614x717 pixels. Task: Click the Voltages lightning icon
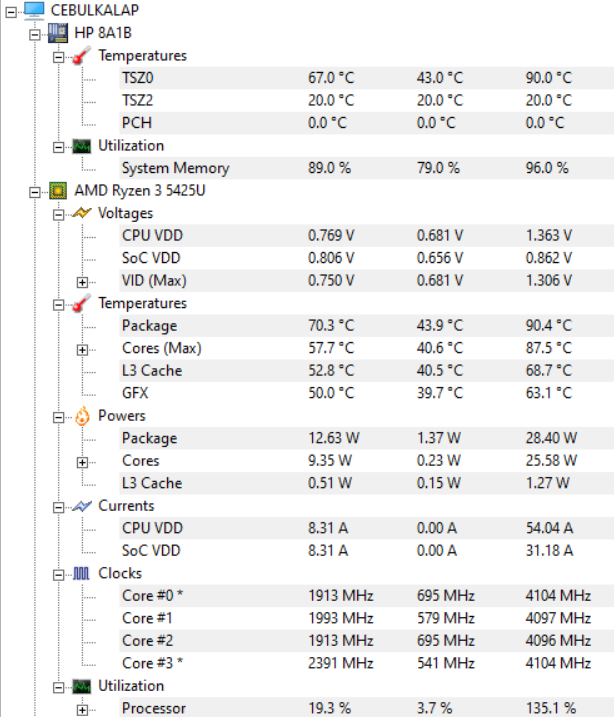pyautogui.click(x=82, y=213)
